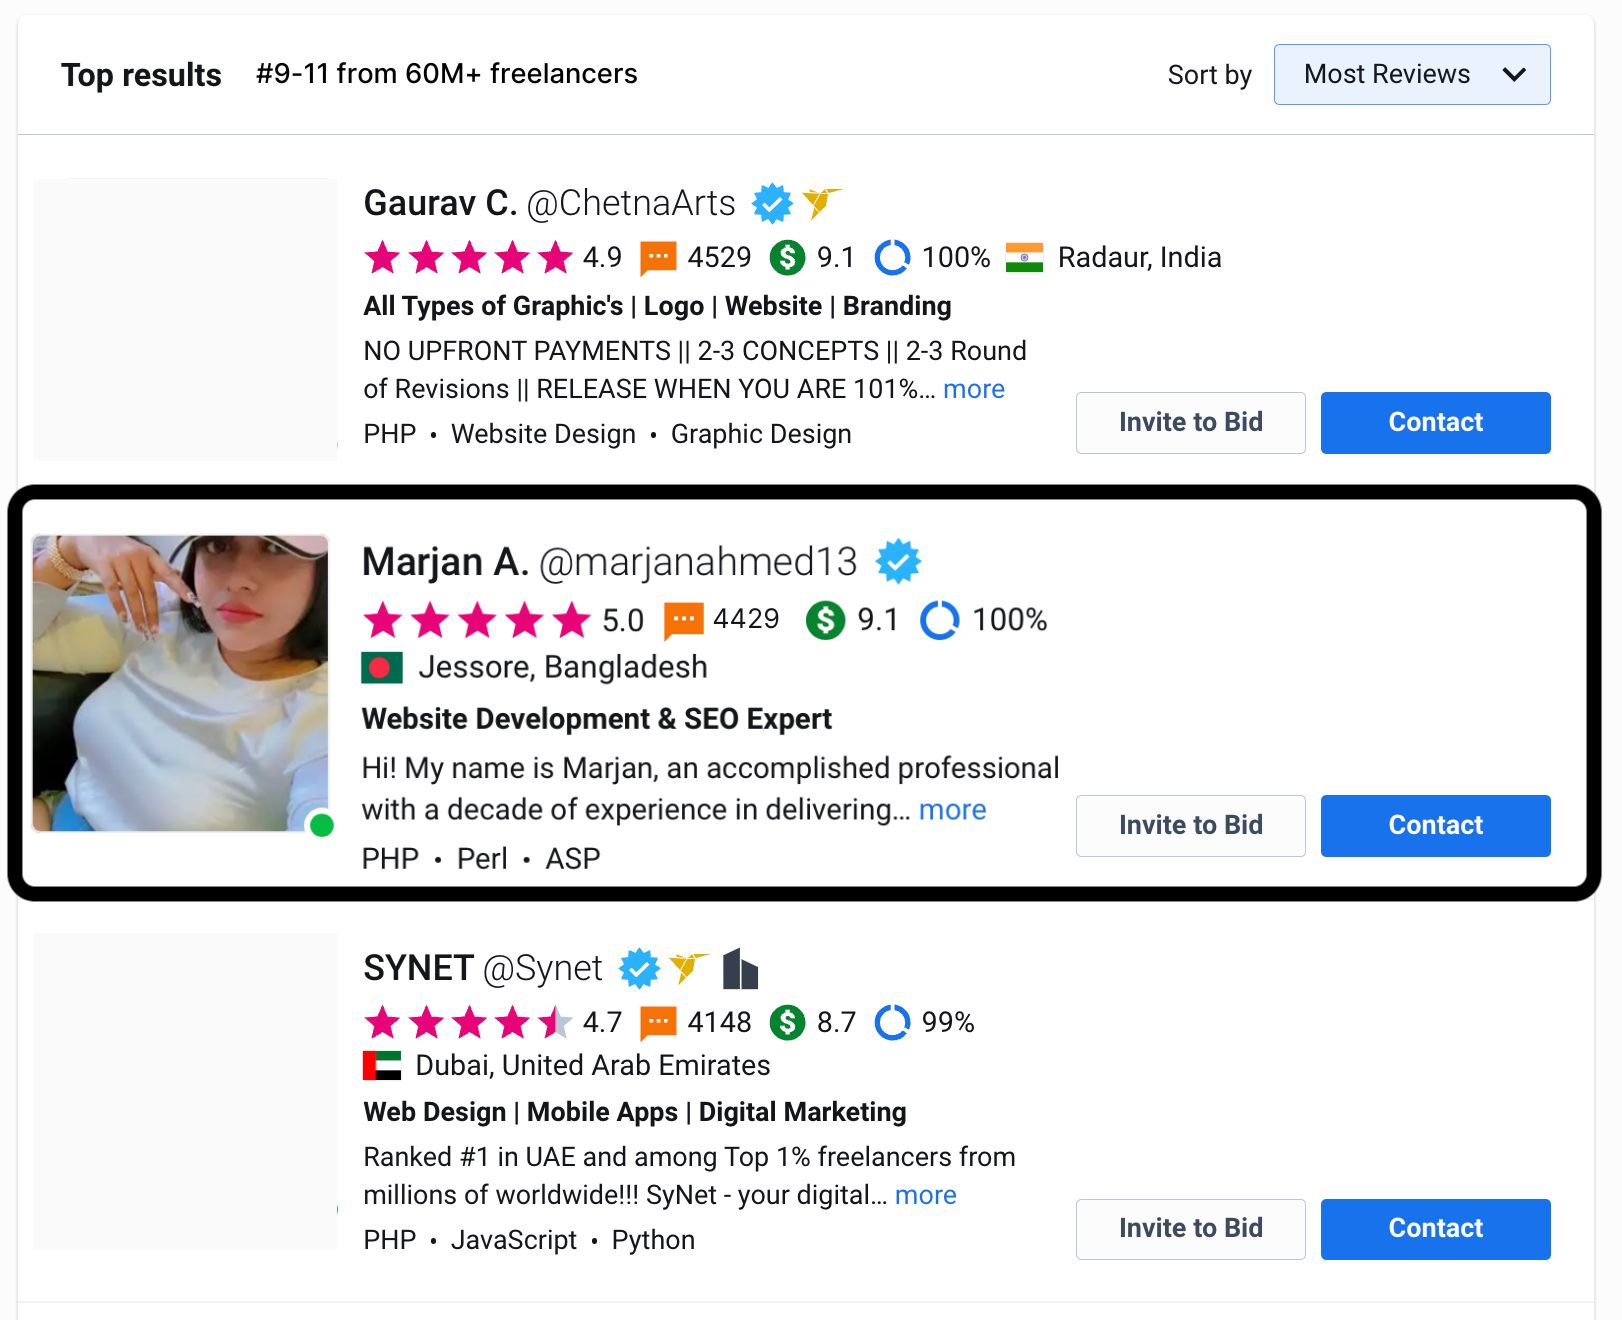Open the Most Reviews sort dropdown
This screenshot has height=1320, width=1622.
1411,74
